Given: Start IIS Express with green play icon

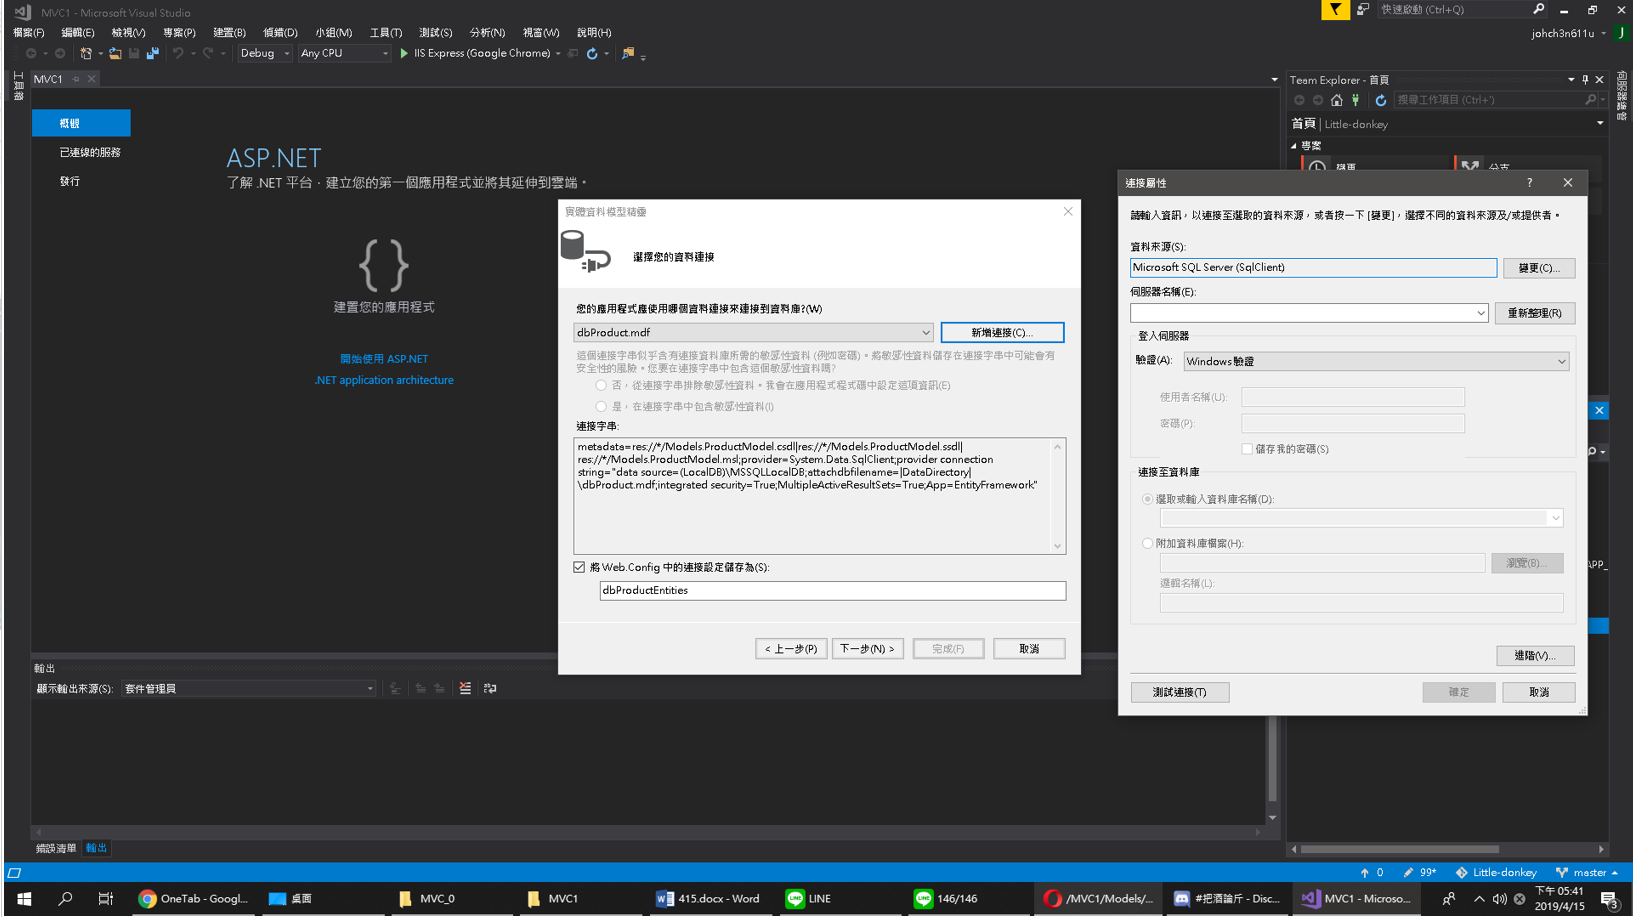Looking at the screenshot, I should 404,53.
